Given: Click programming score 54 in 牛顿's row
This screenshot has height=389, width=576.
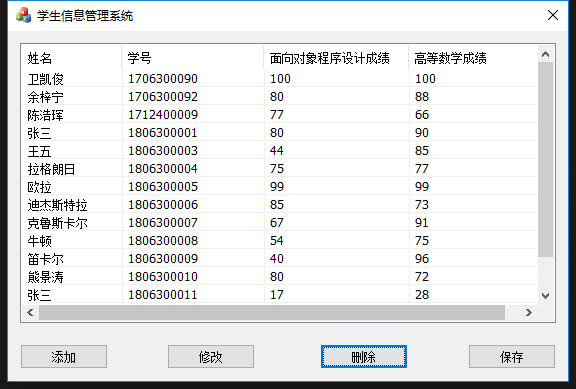Looking at the screenshot, I should coord(277,241).
